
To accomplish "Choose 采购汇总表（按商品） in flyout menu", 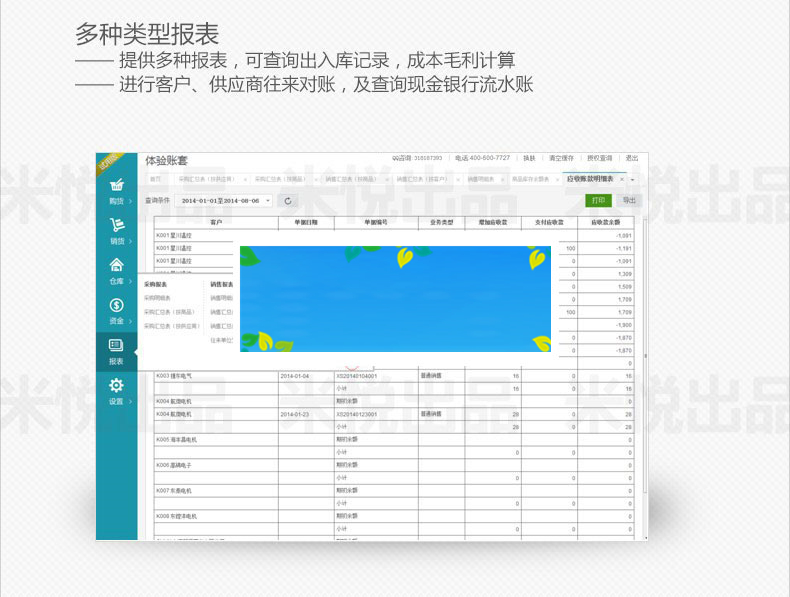I will tap(170, 312).
